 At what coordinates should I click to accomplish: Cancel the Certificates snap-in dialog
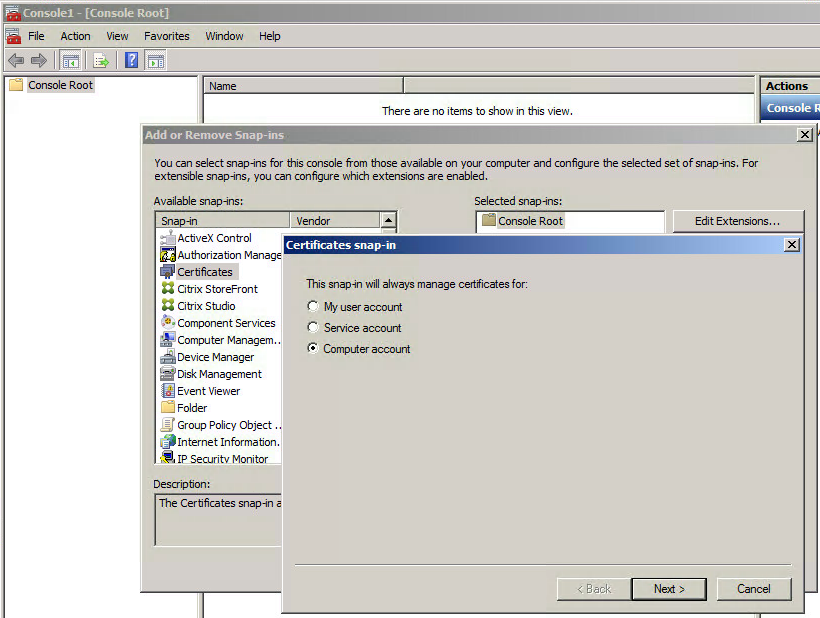[x=753, y=589]
